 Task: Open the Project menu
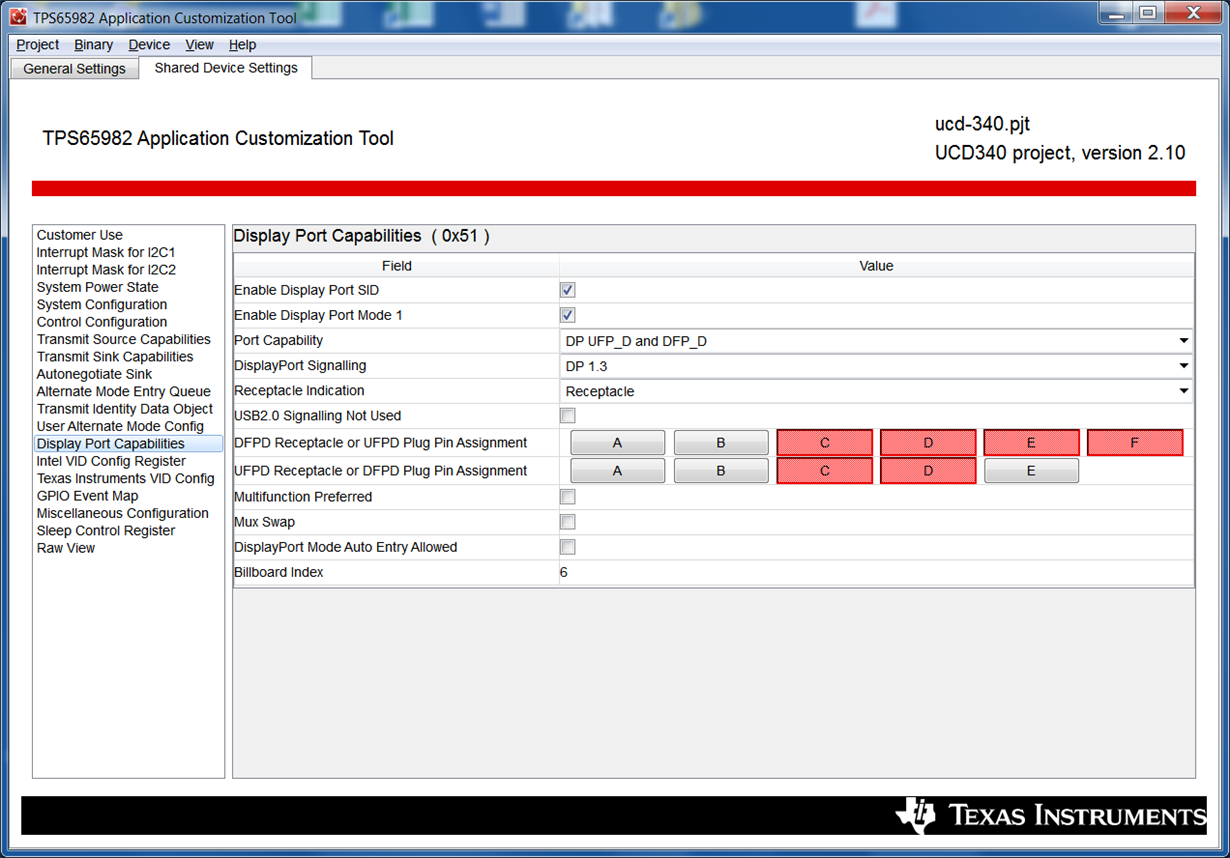38,45
